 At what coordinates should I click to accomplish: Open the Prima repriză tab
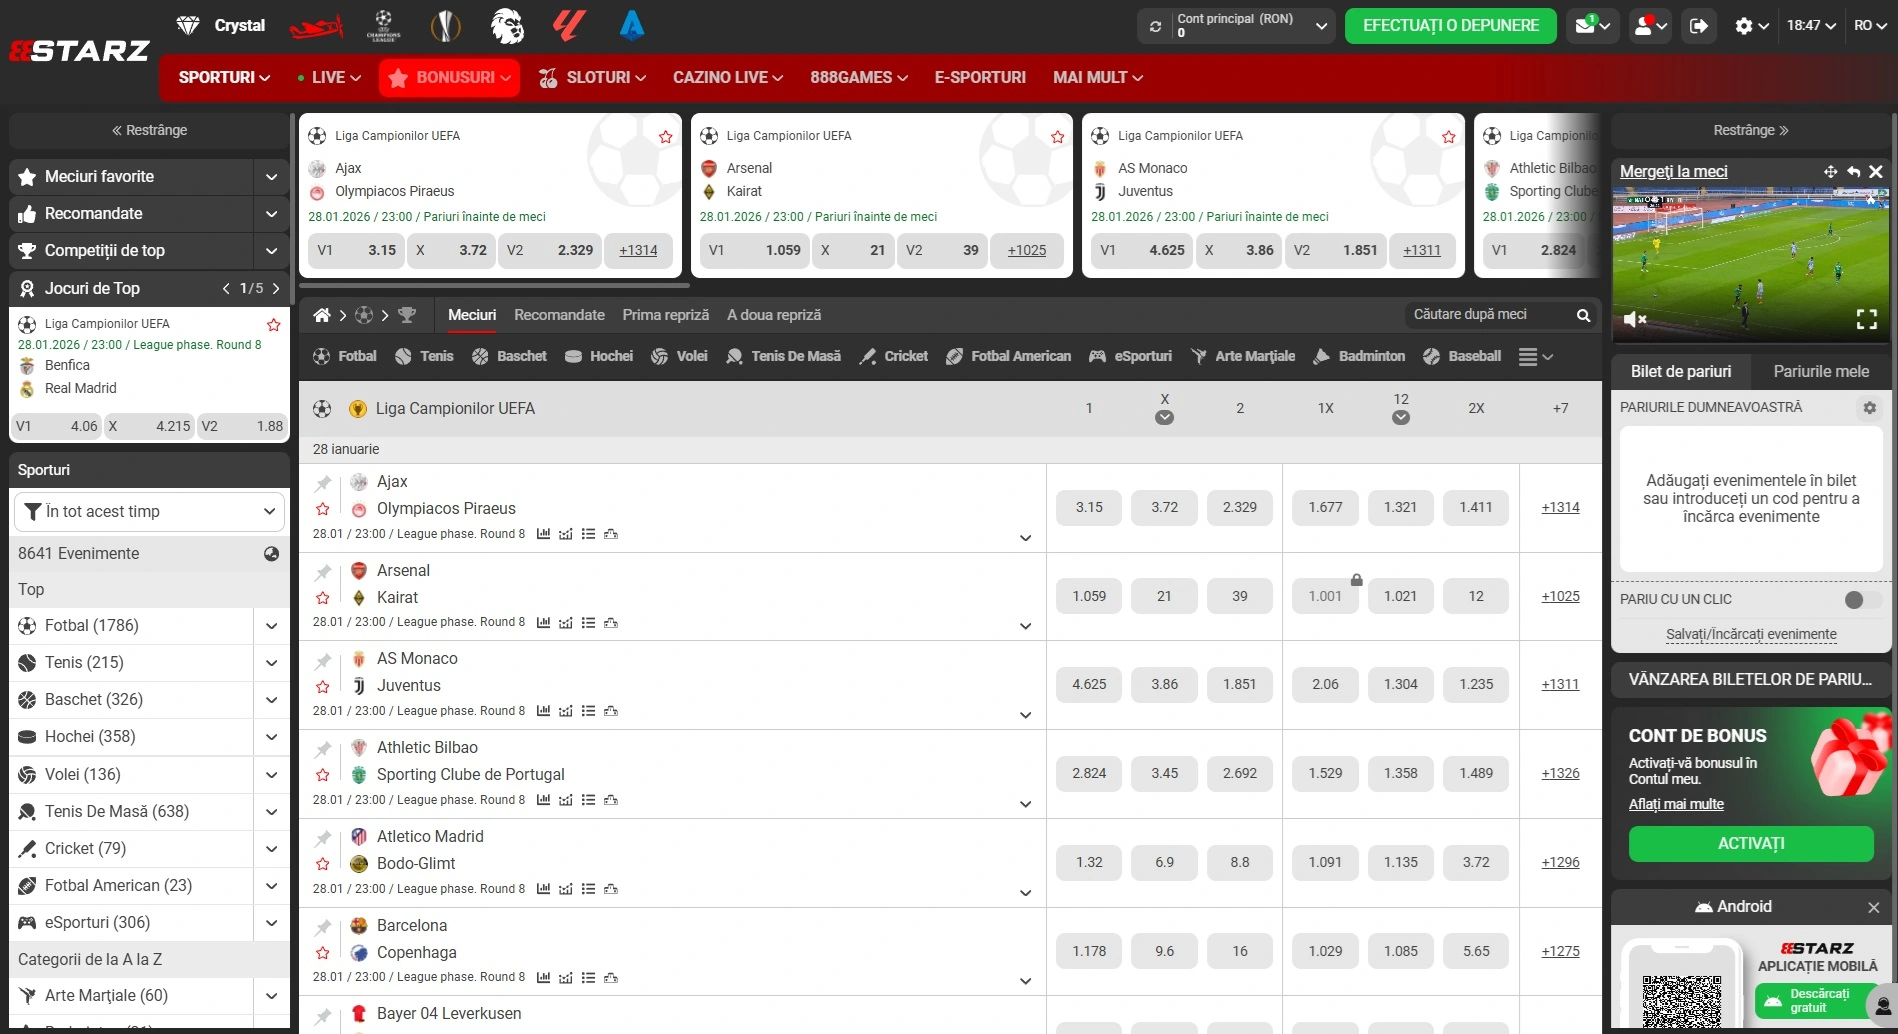(x=665, y=315)
